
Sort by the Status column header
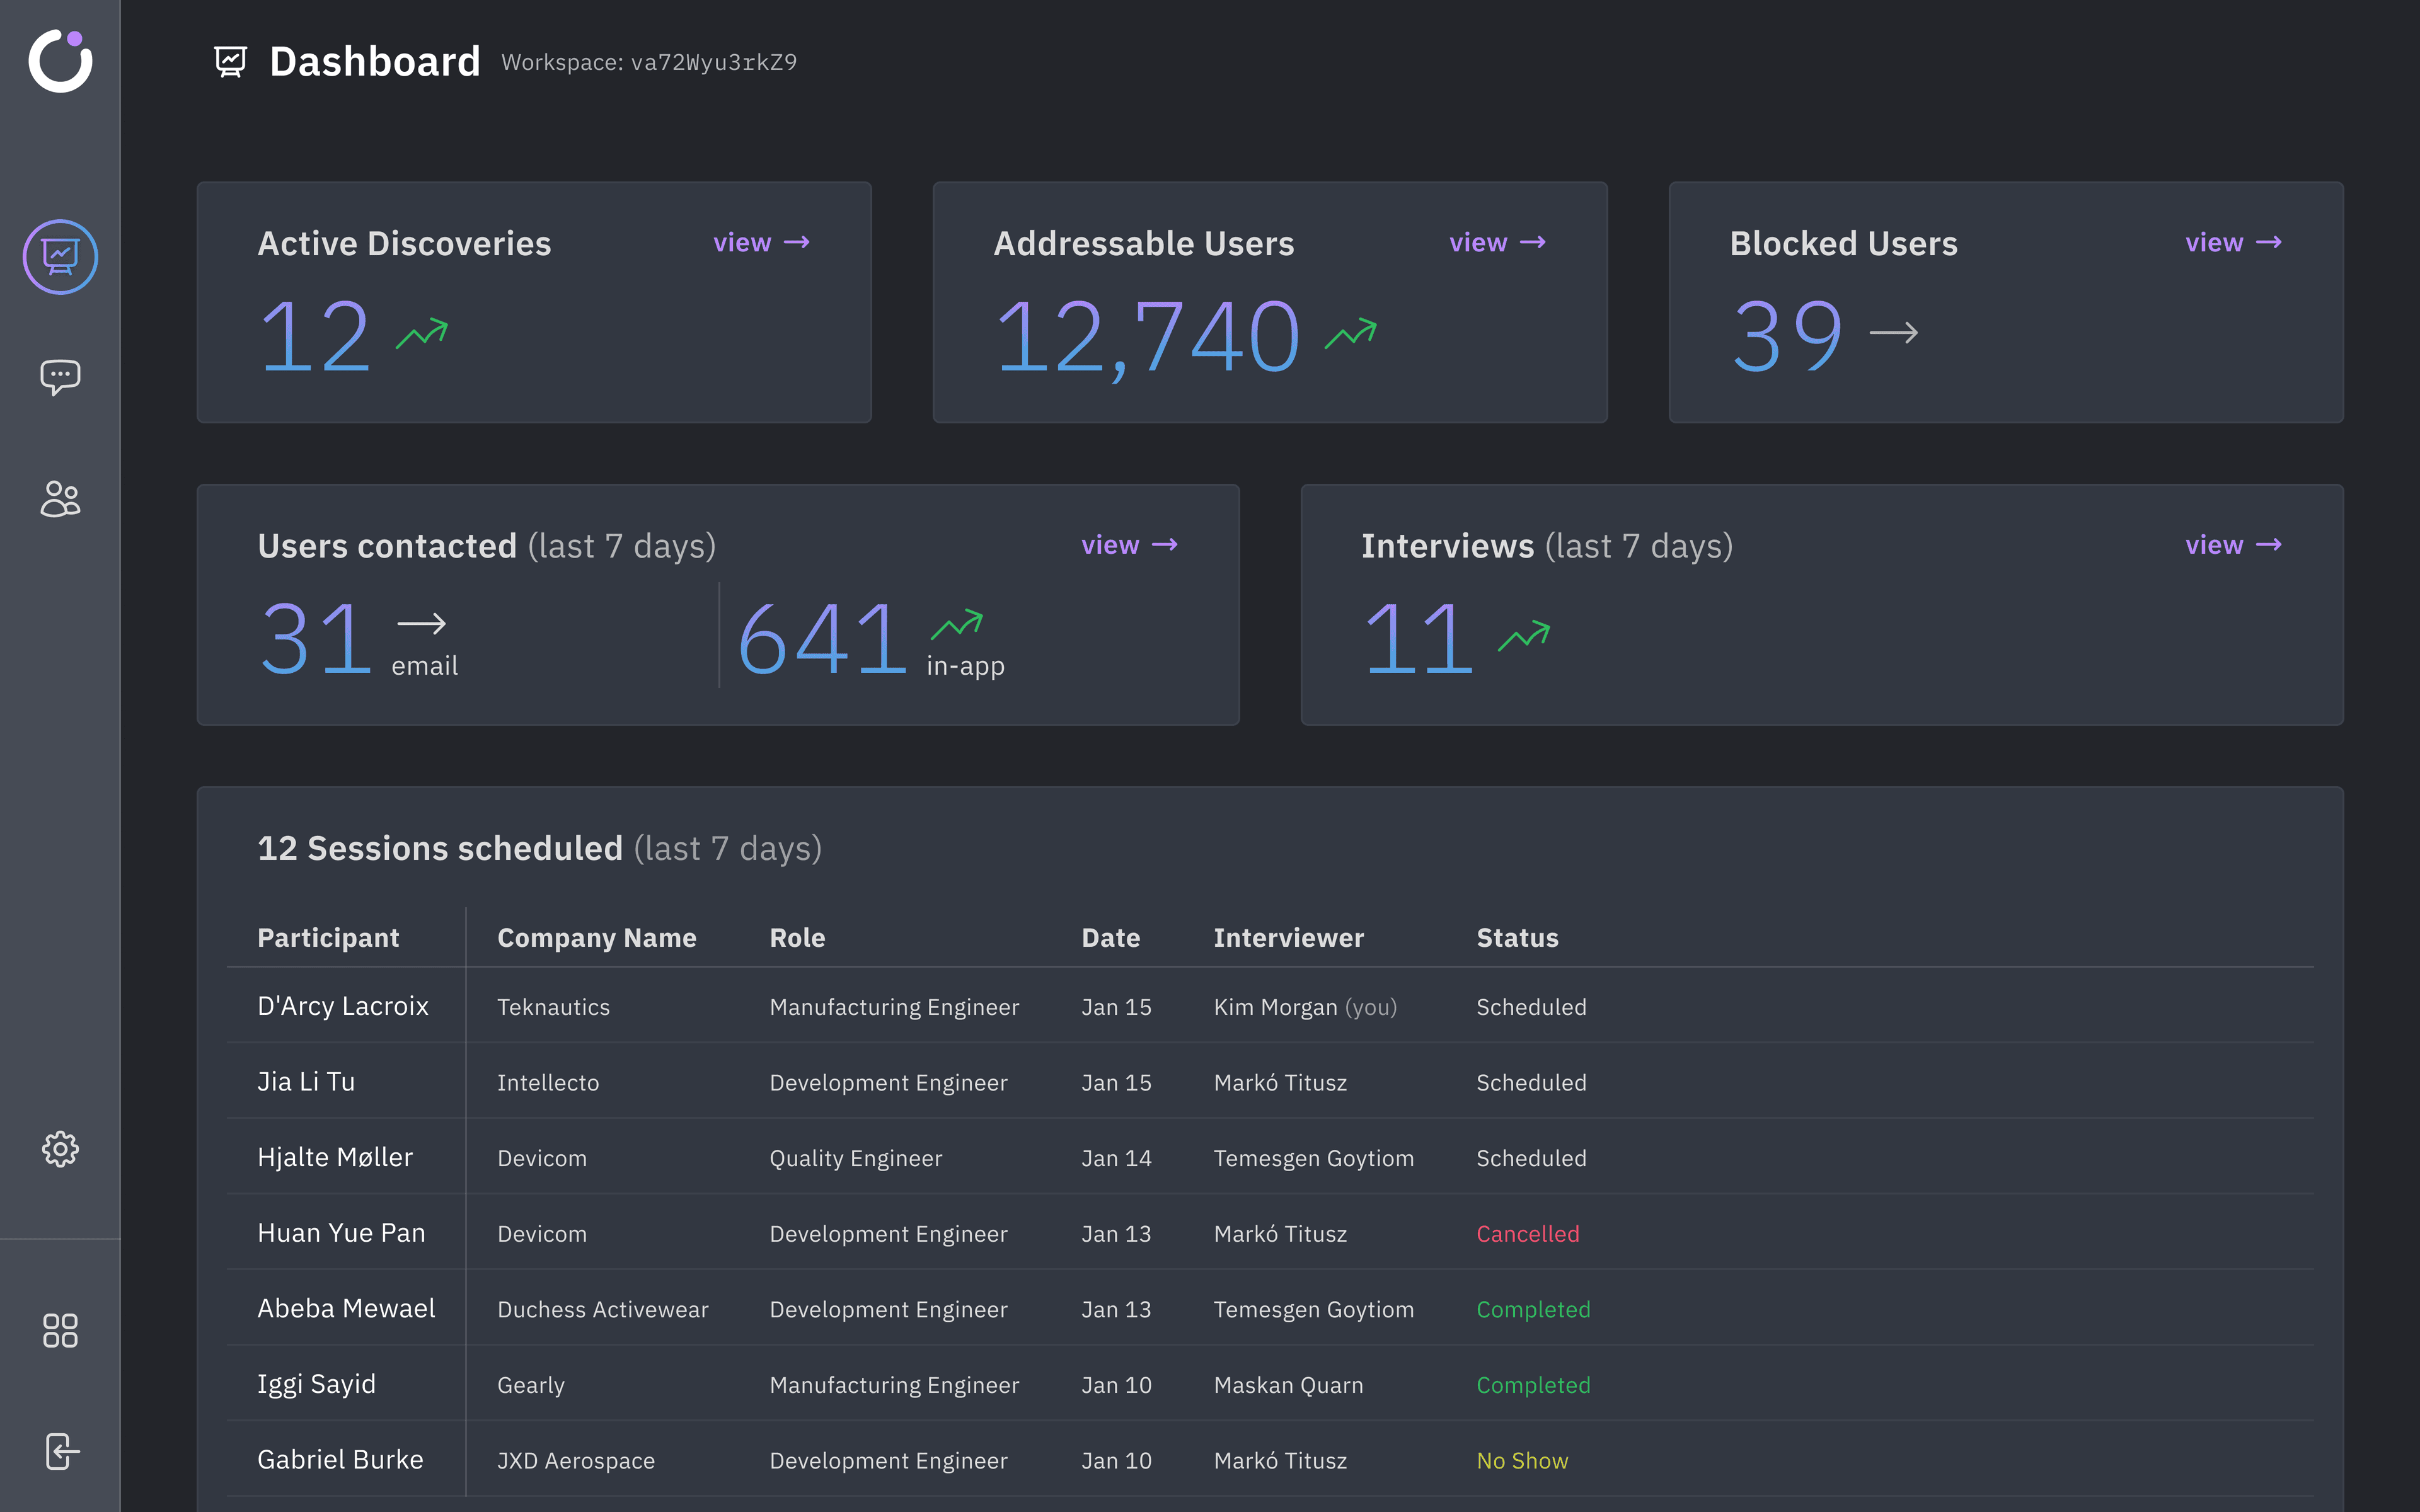point(1517,937)
